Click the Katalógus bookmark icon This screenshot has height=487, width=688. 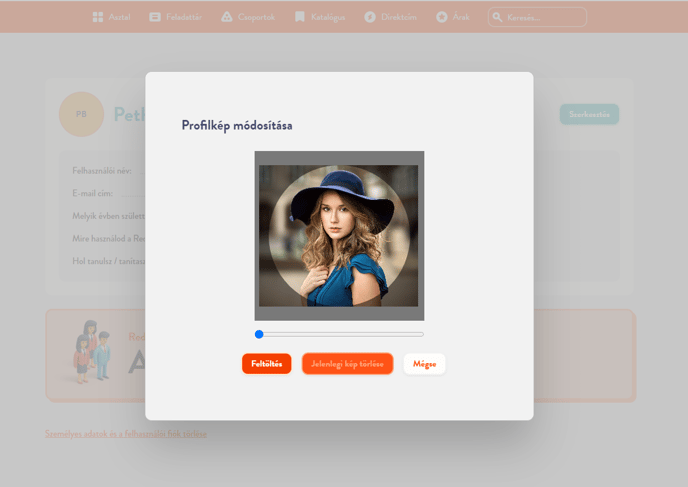point(300,17)
